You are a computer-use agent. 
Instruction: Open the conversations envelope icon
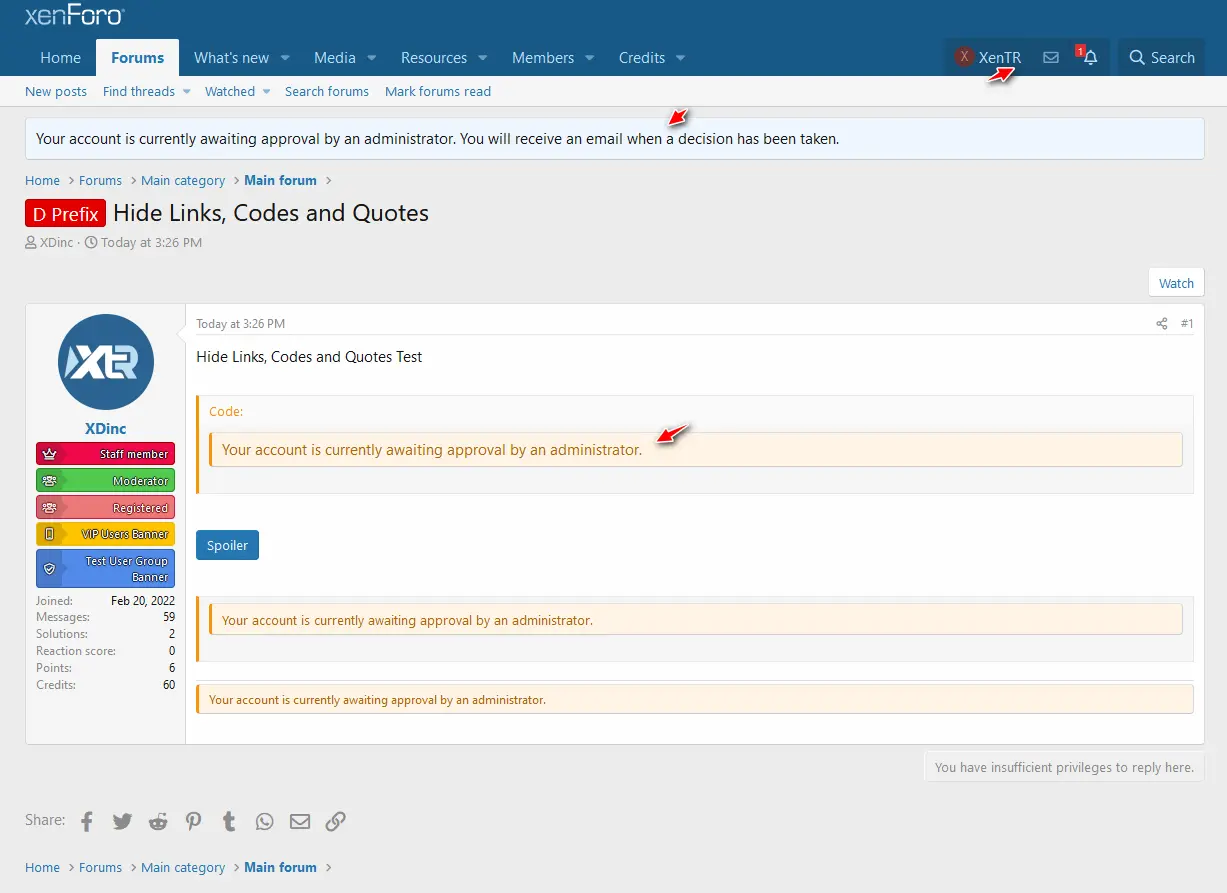1050,58
